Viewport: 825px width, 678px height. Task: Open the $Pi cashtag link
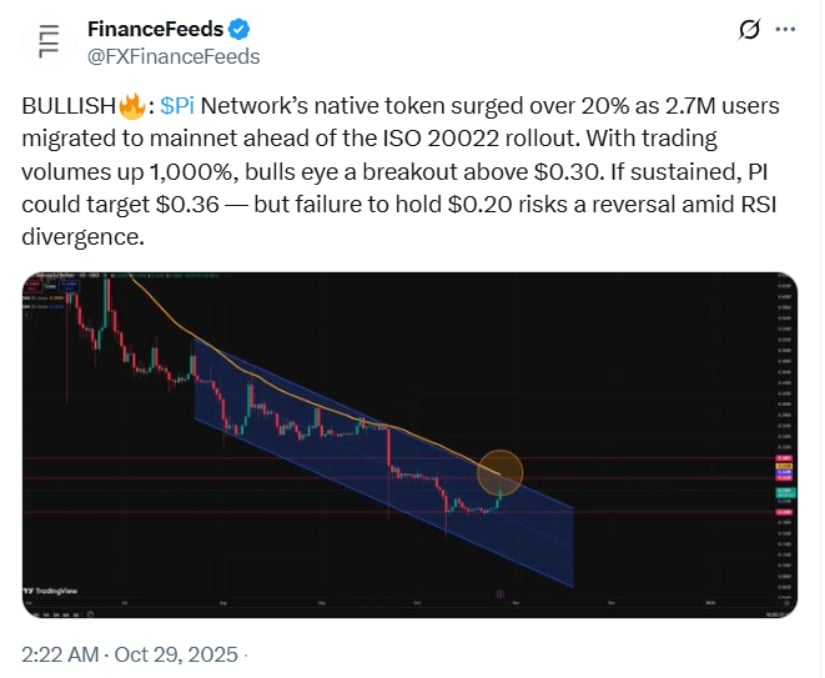(x=177, y=106)
